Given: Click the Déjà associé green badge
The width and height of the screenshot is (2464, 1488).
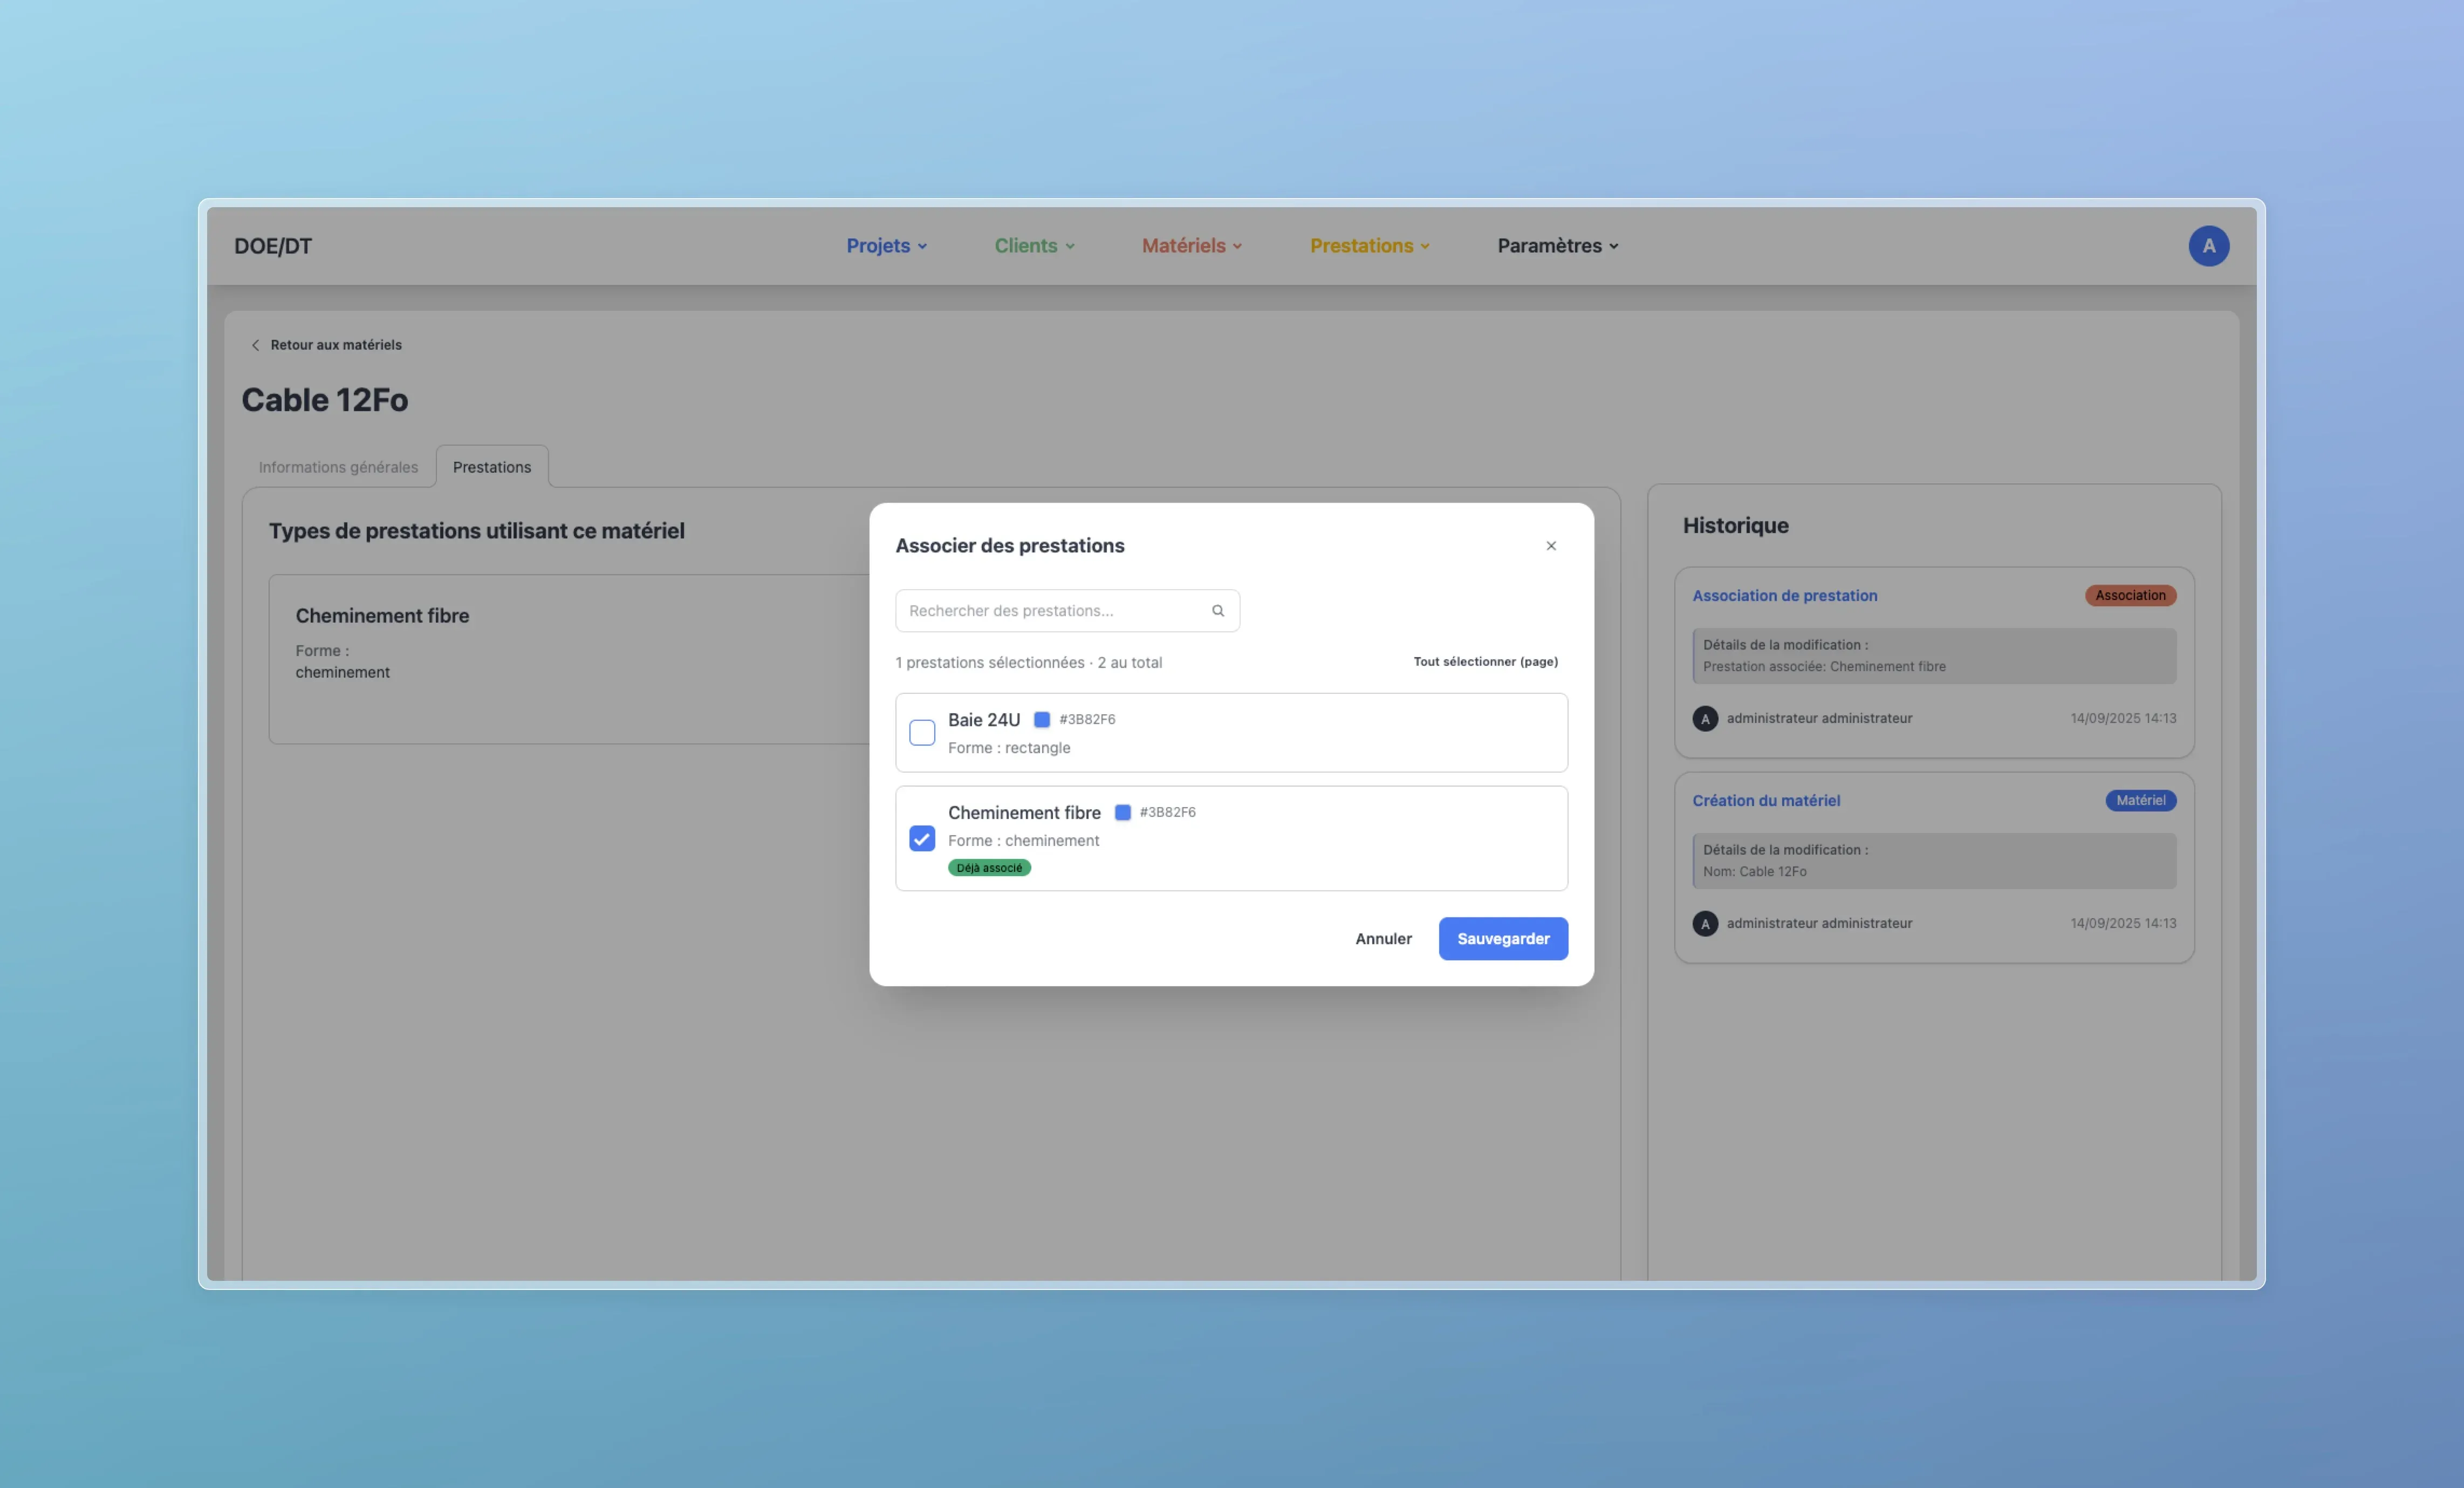Looking at the screenshot, I should [989, 868].
